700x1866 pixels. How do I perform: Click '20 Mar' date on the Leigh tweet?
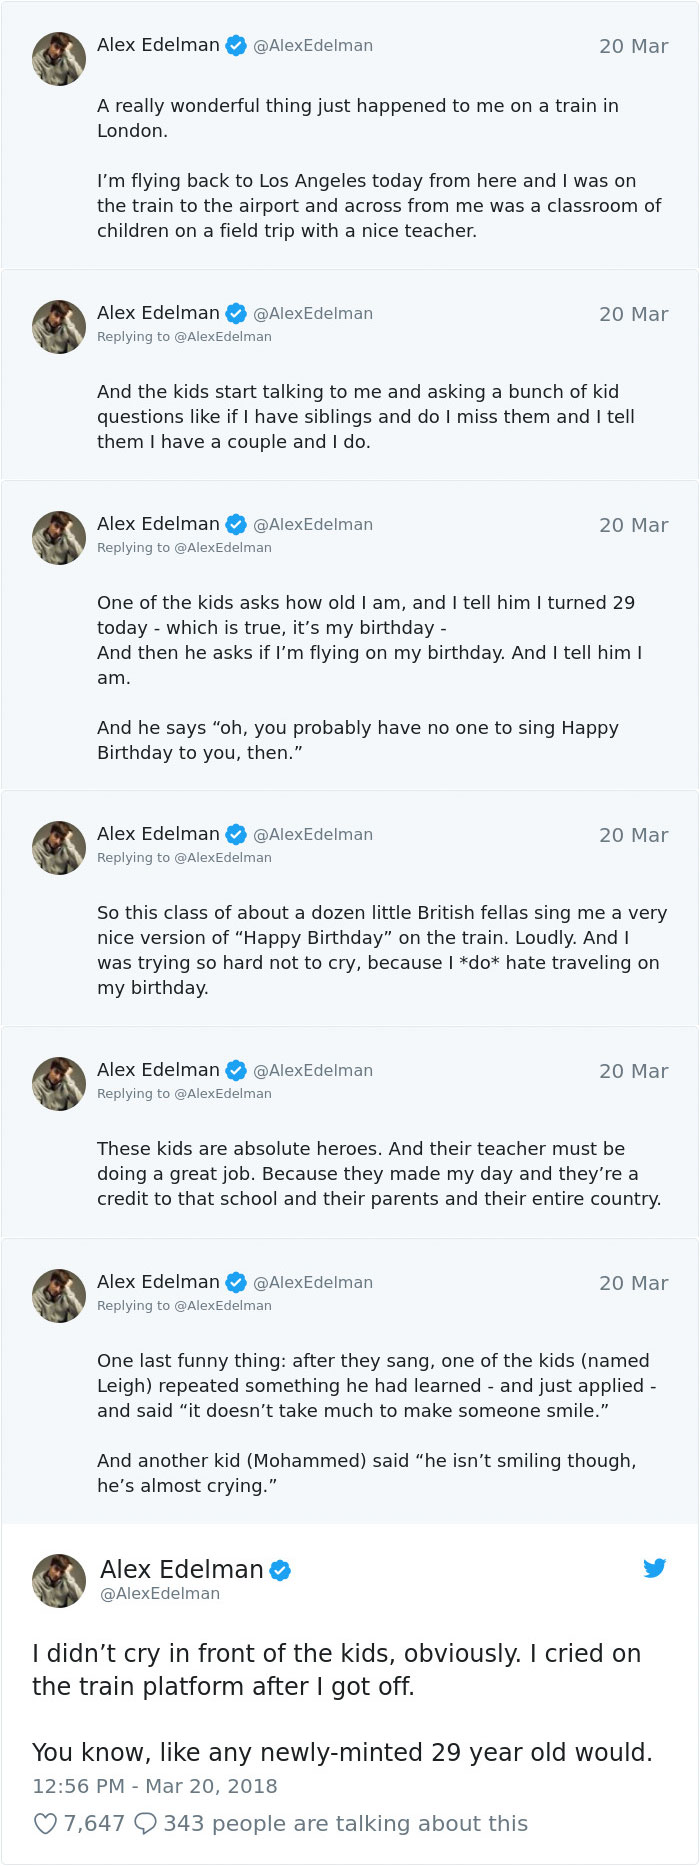pyautogui.click(x=633, y=1283)
